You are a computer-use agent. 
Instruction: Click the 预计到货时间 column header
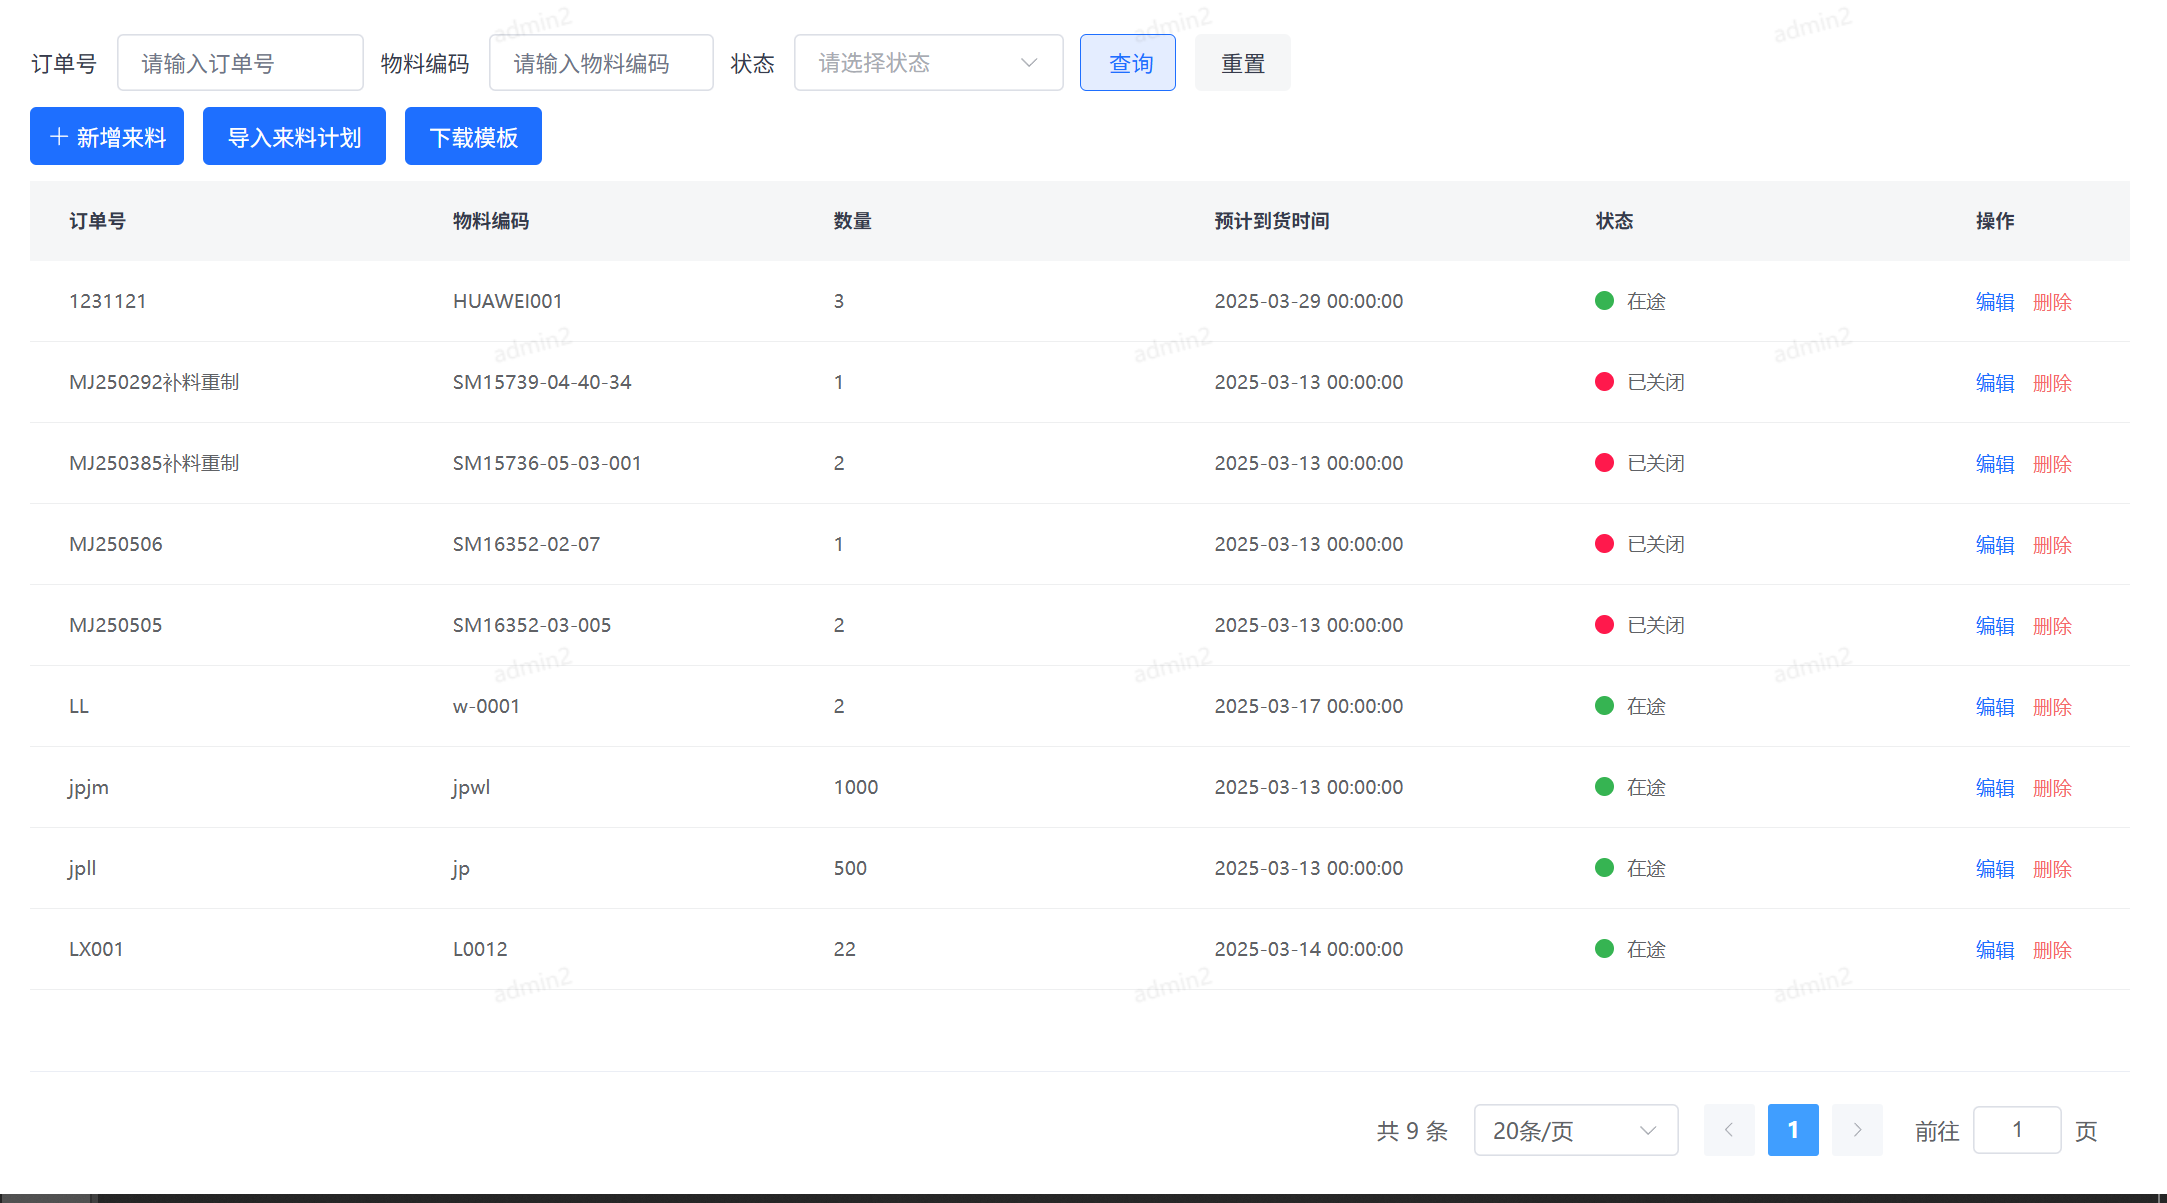(1271, 221)
